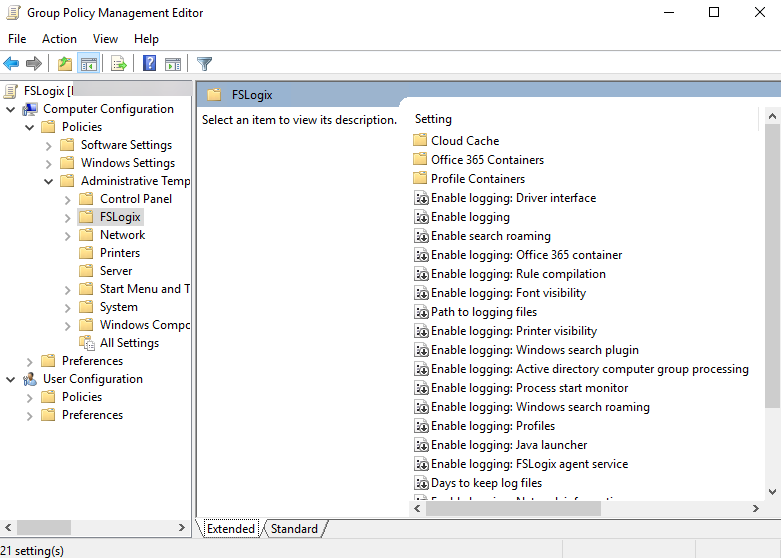Switch to the Extended tab

231,529
